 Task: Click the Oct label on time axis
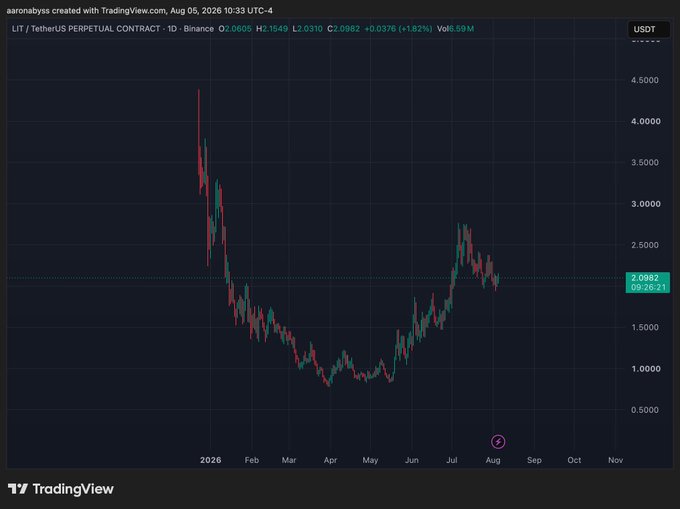pyautogui.click(x=574, y=460)
